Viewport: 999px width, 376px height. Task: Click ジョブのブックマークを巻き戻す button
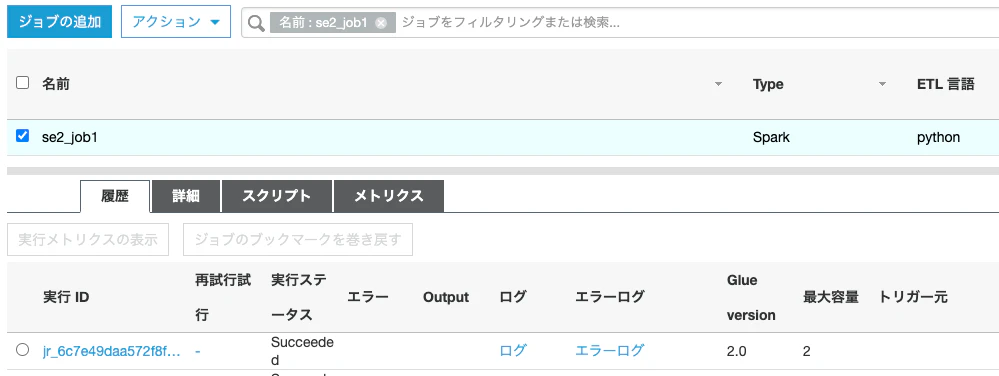[x=298, y=240]
